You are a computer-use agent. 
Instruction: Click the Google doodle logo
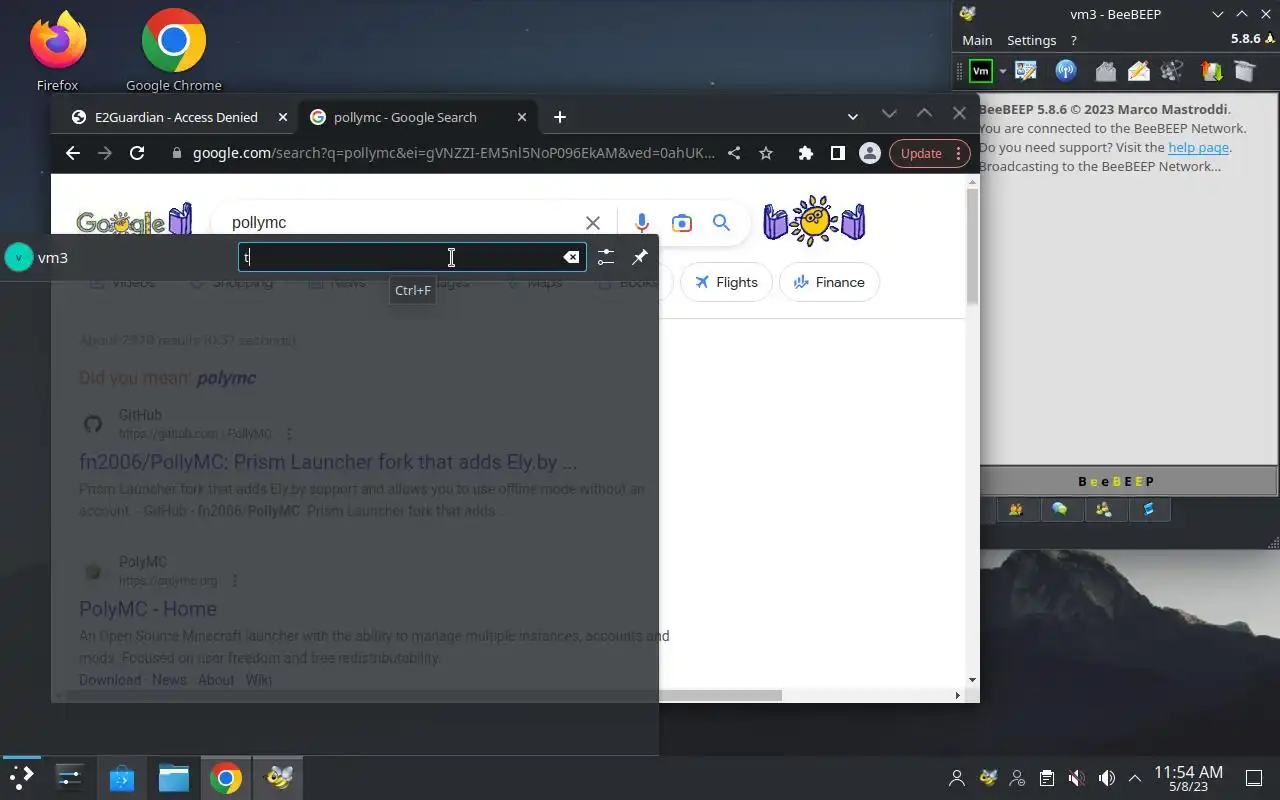134,221
